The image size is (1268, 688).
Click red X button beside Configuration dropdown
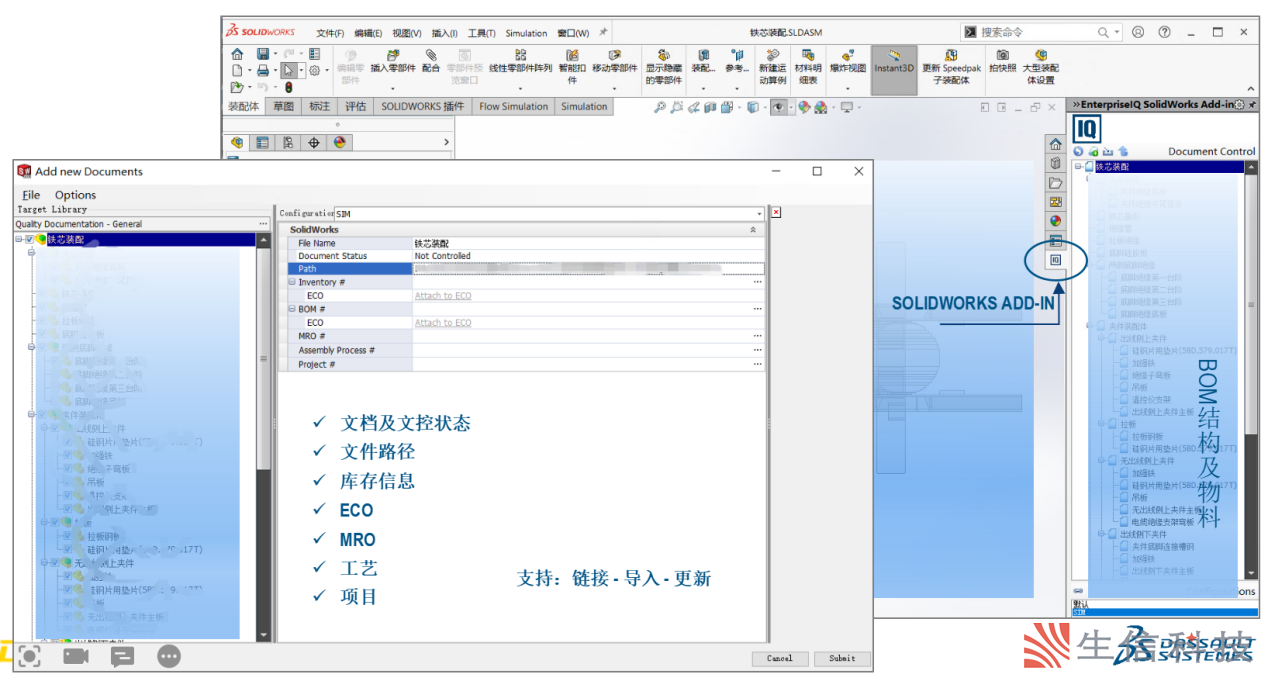coord(775,213)
